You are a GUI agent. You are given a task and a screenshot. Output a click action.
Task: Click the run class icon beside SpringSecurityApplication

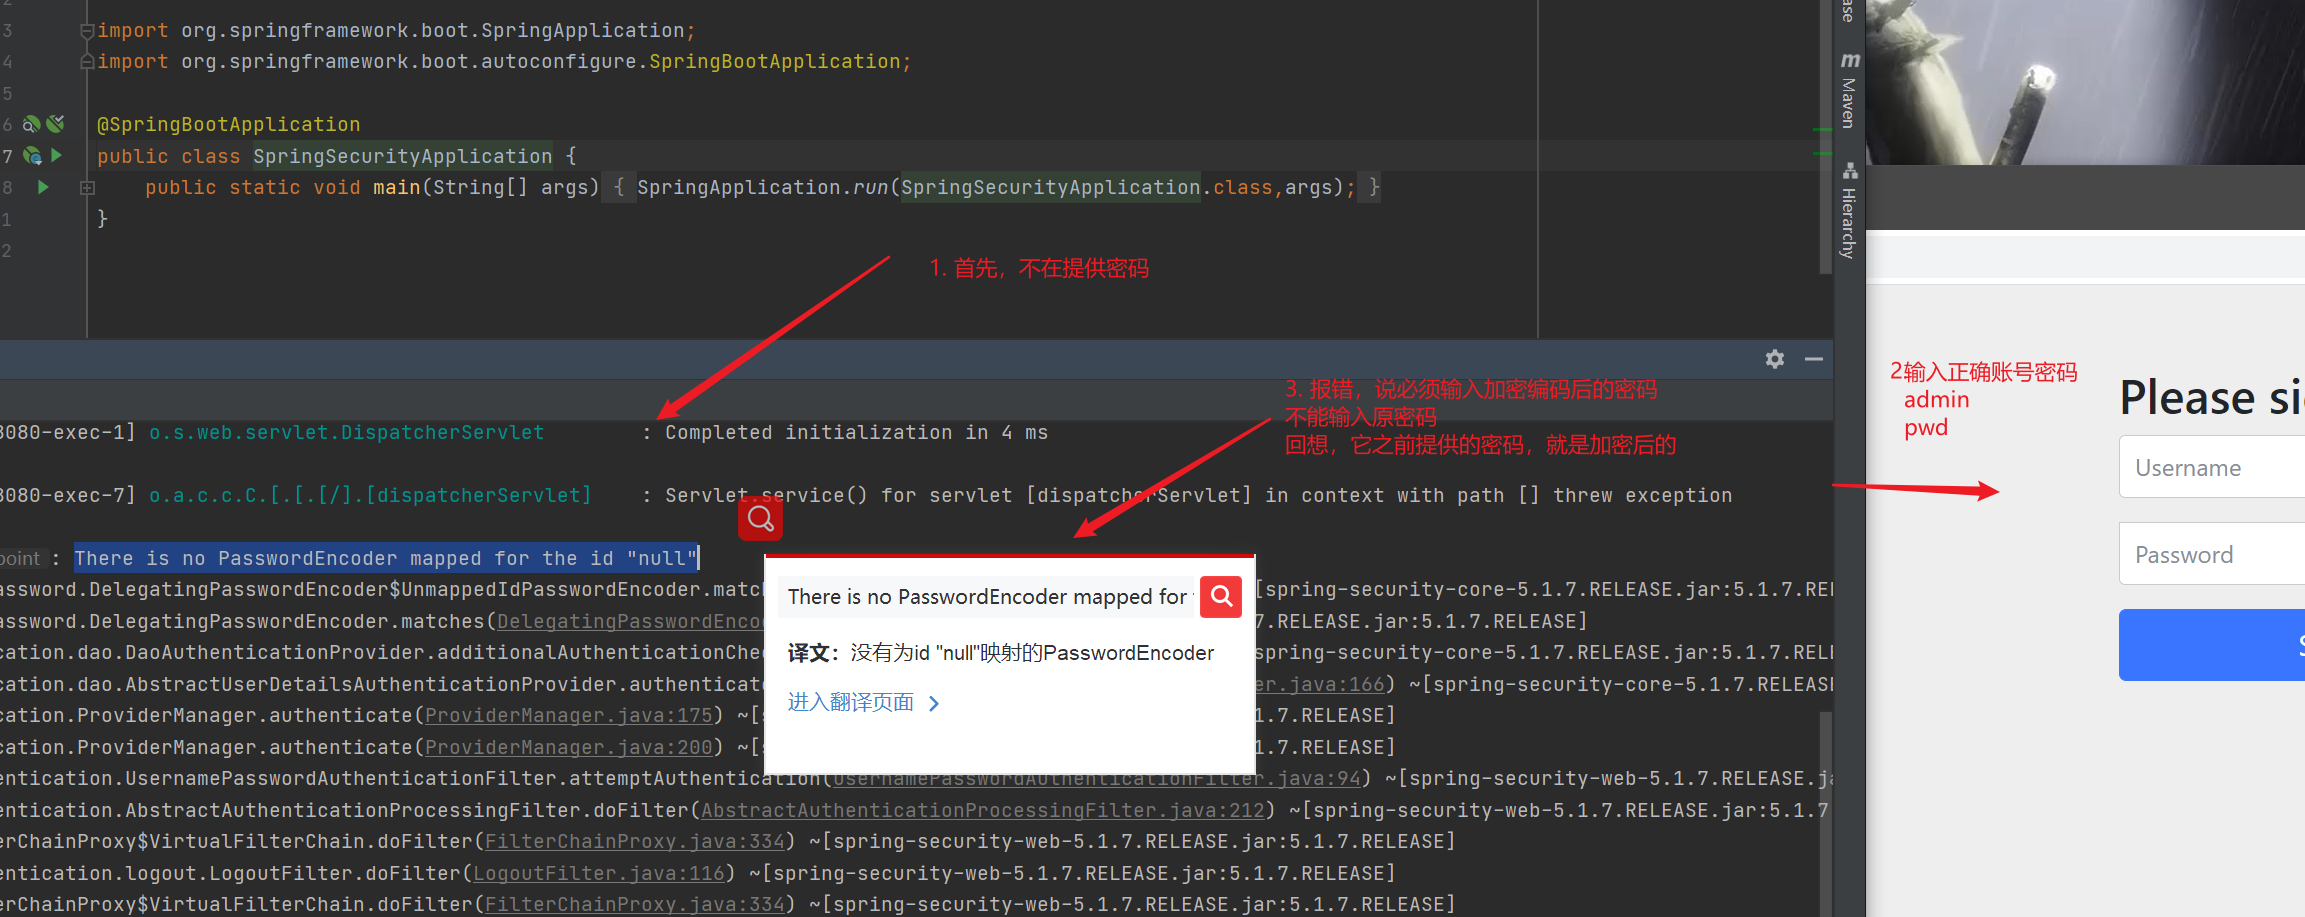click(x=57, y=156)
